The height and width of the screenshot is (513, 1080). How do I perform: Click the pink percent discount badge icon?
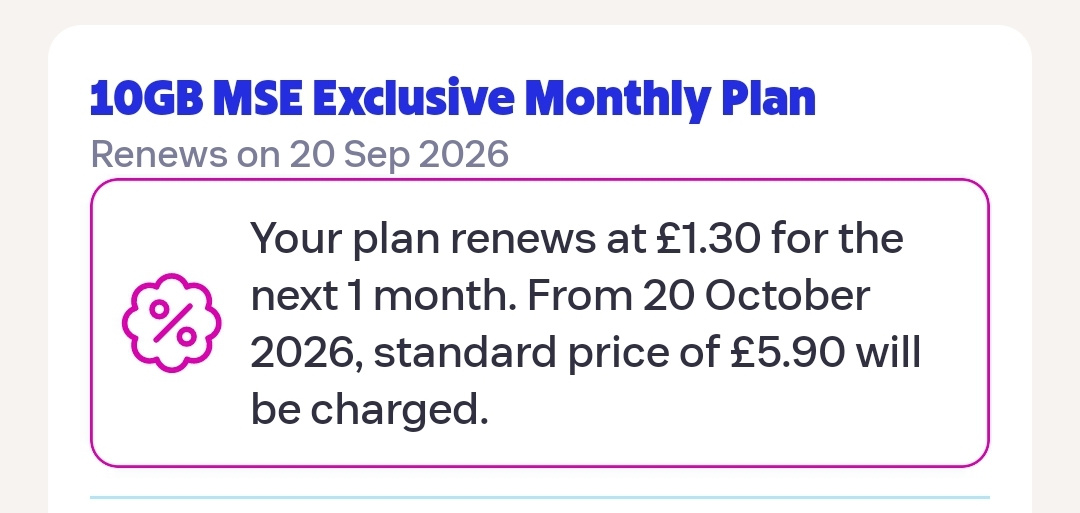coord(172,323)
